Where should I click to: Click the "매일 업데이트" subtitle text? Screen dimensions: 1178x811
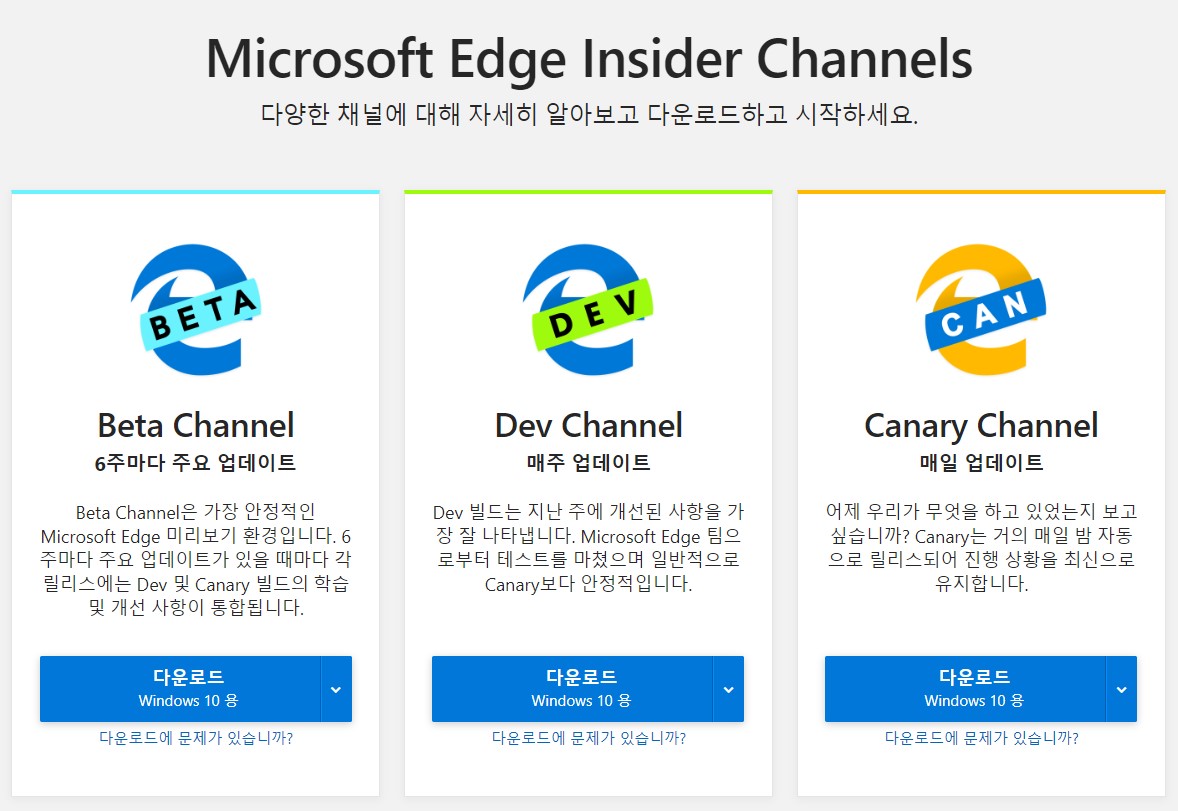(981, 462)
